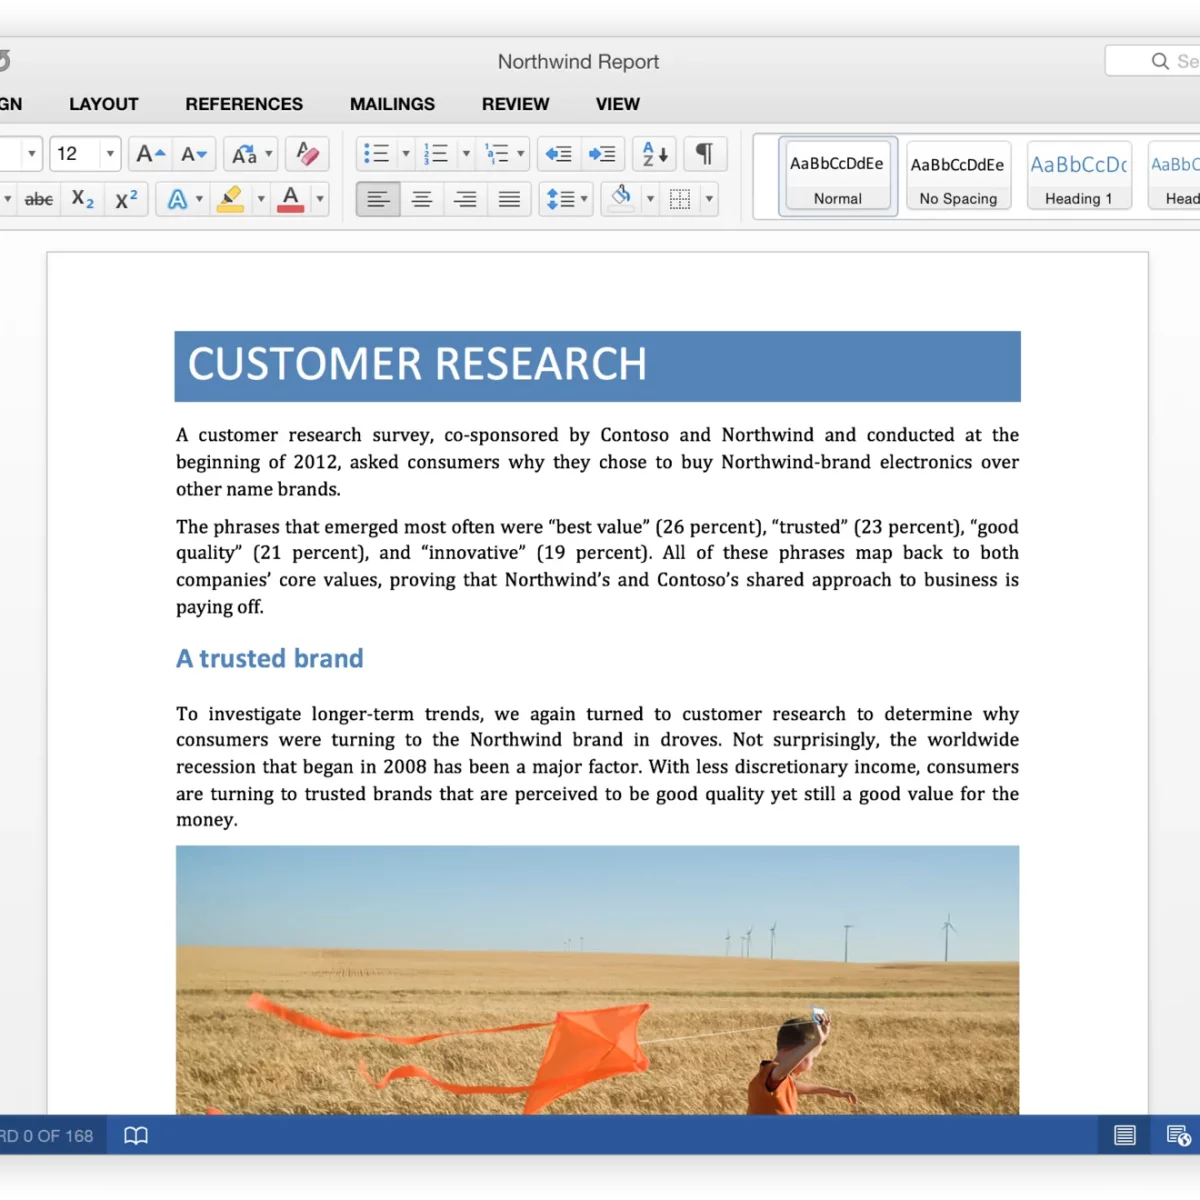Click the 'A trusted brand' heading
This screenshot has width=1200, height=1200.
(x=270, y=659)
